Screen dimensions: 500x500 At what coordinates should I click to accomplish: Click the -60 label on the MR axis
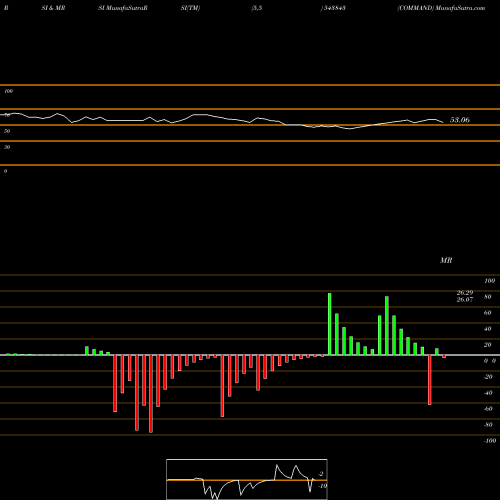coord(488,409)
